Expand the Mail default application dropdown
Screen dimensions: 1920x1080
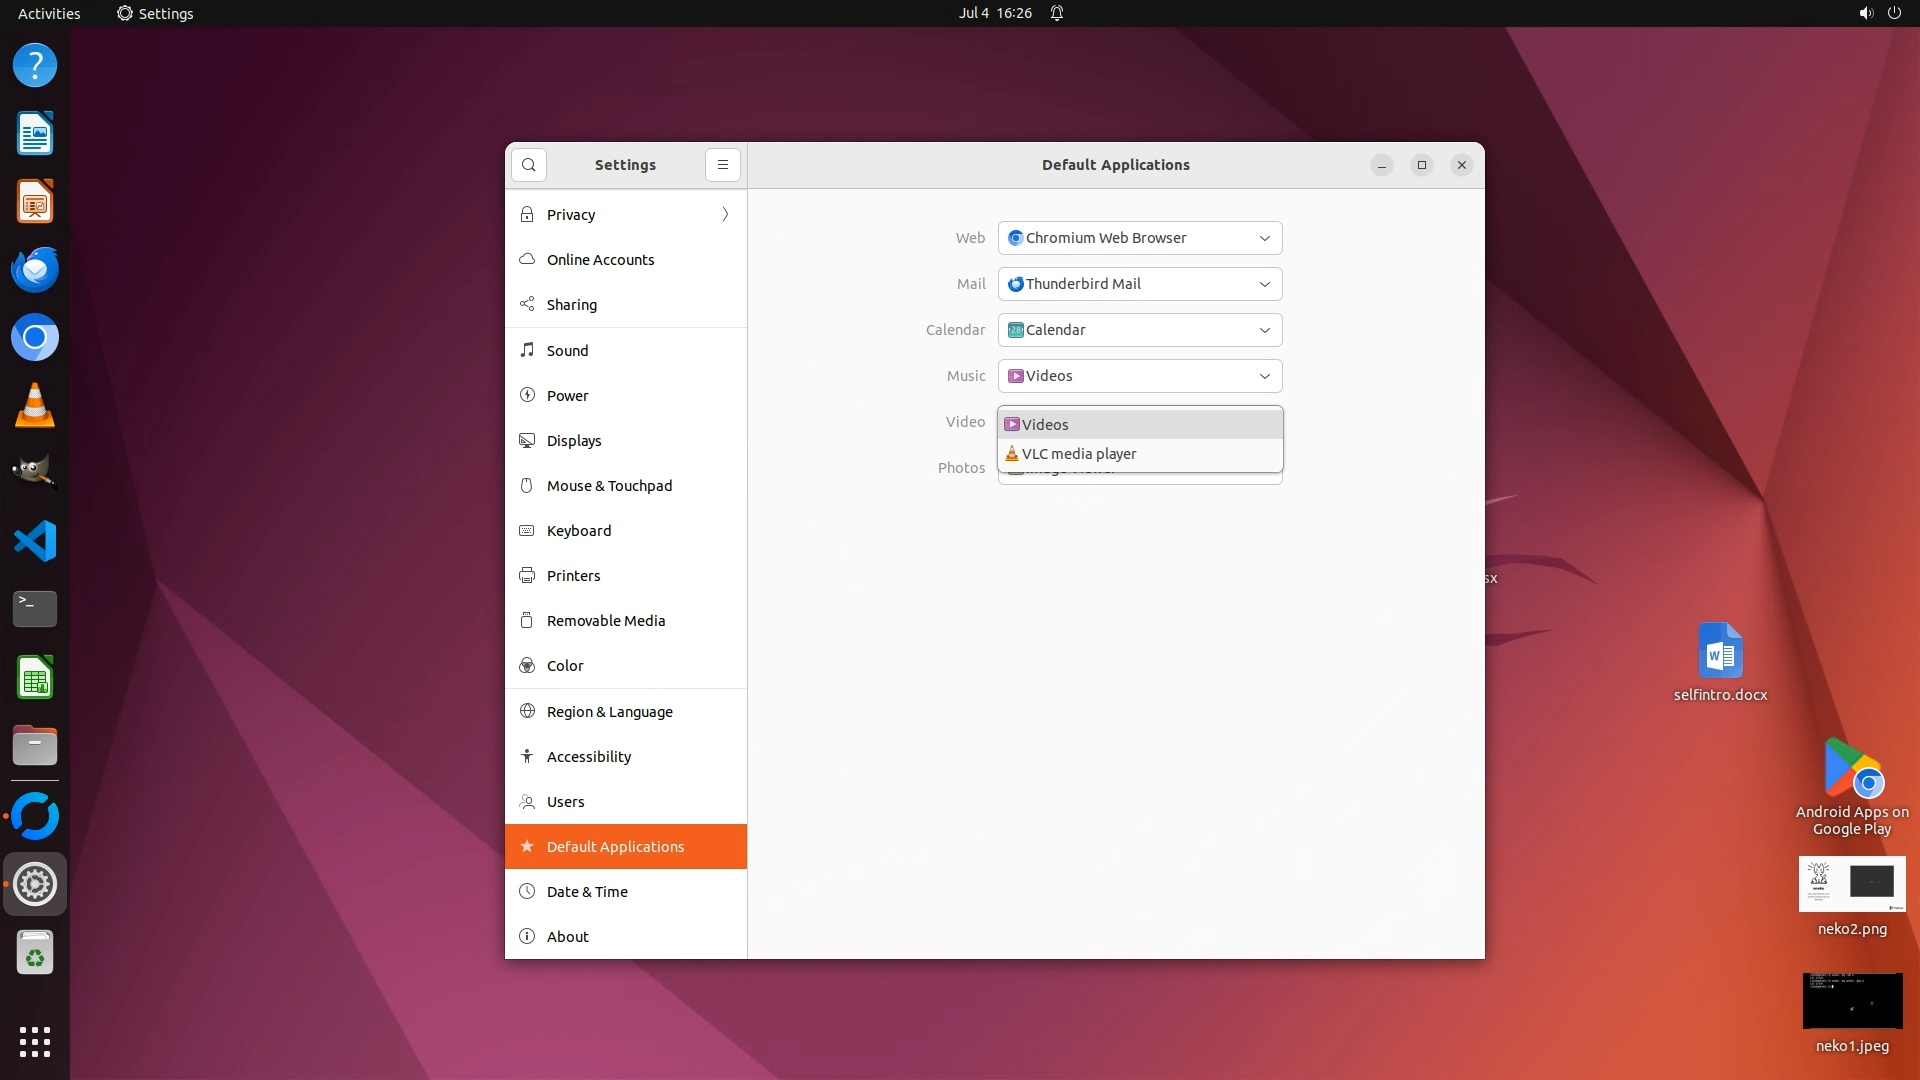pos(1139,284)
